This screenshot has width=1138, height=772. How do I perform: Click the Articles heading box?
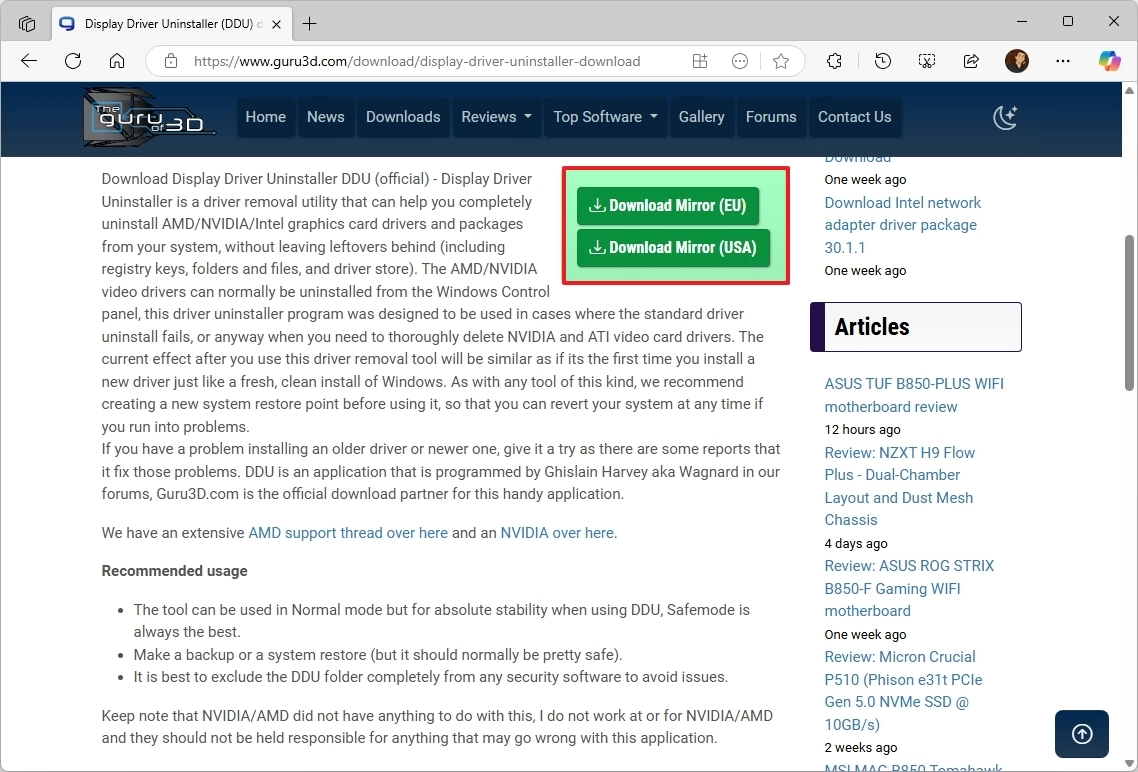(916, 327)
